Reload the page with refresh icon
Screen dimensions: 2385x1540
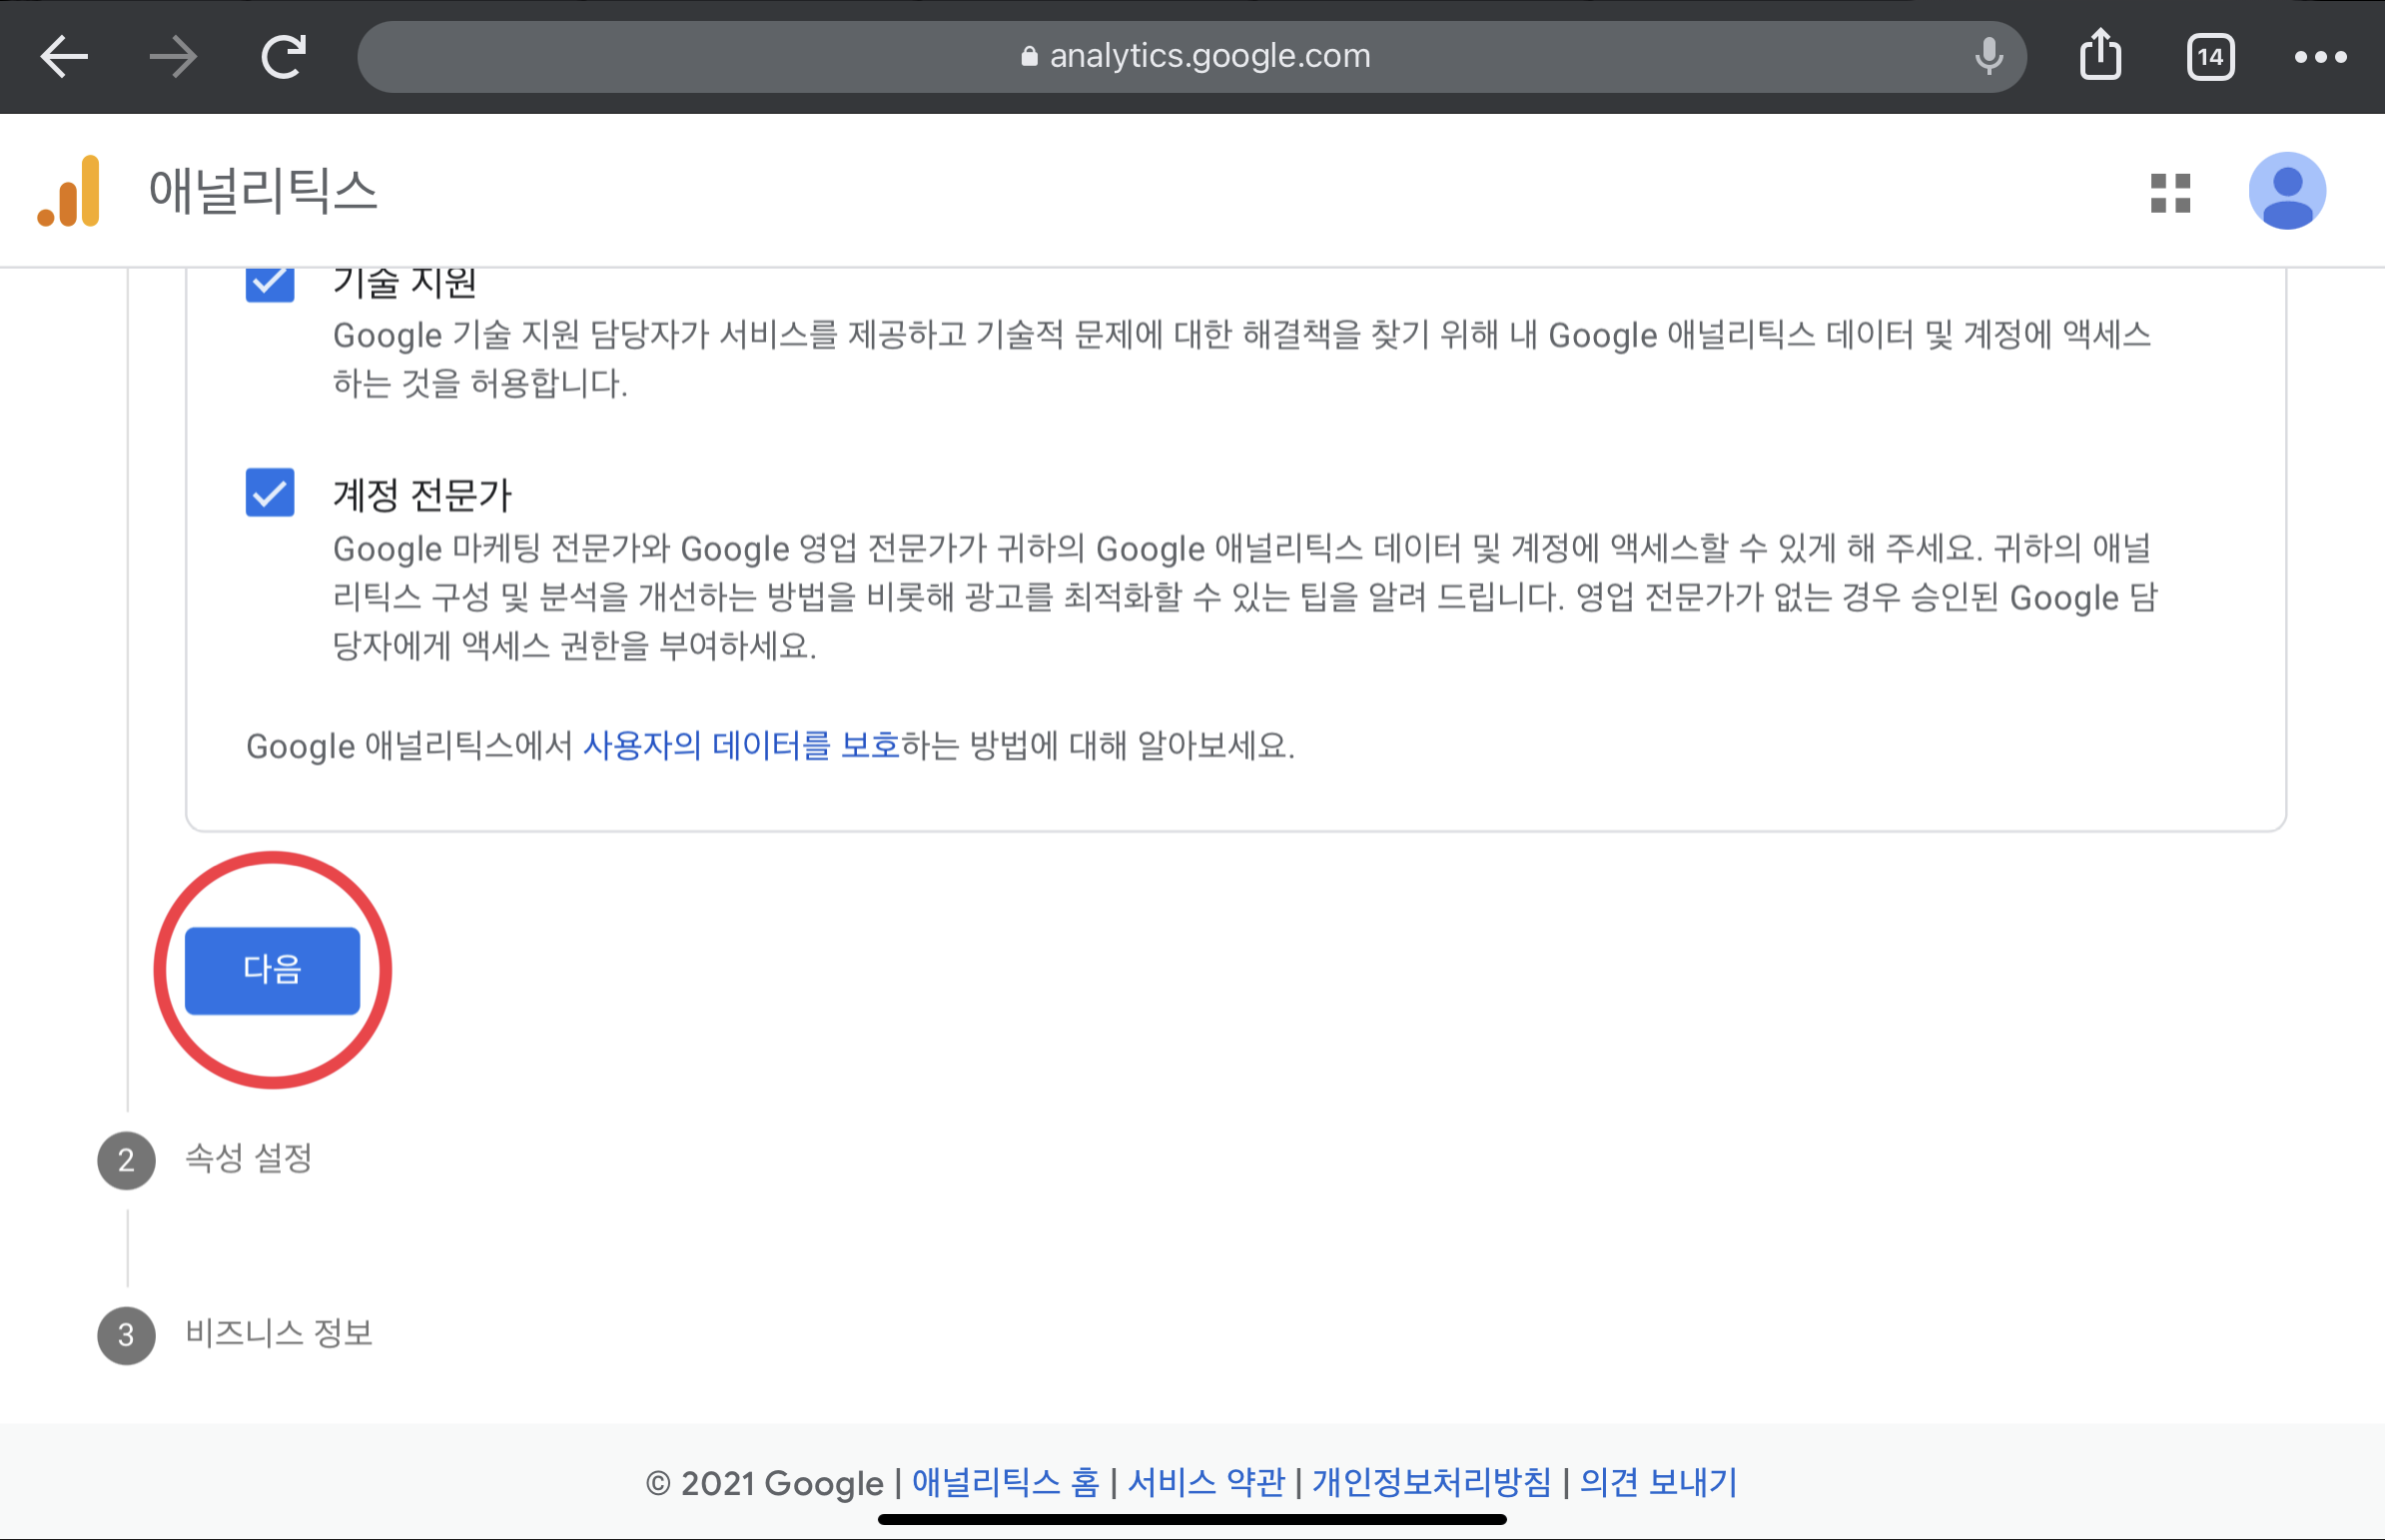click(283, 57)
